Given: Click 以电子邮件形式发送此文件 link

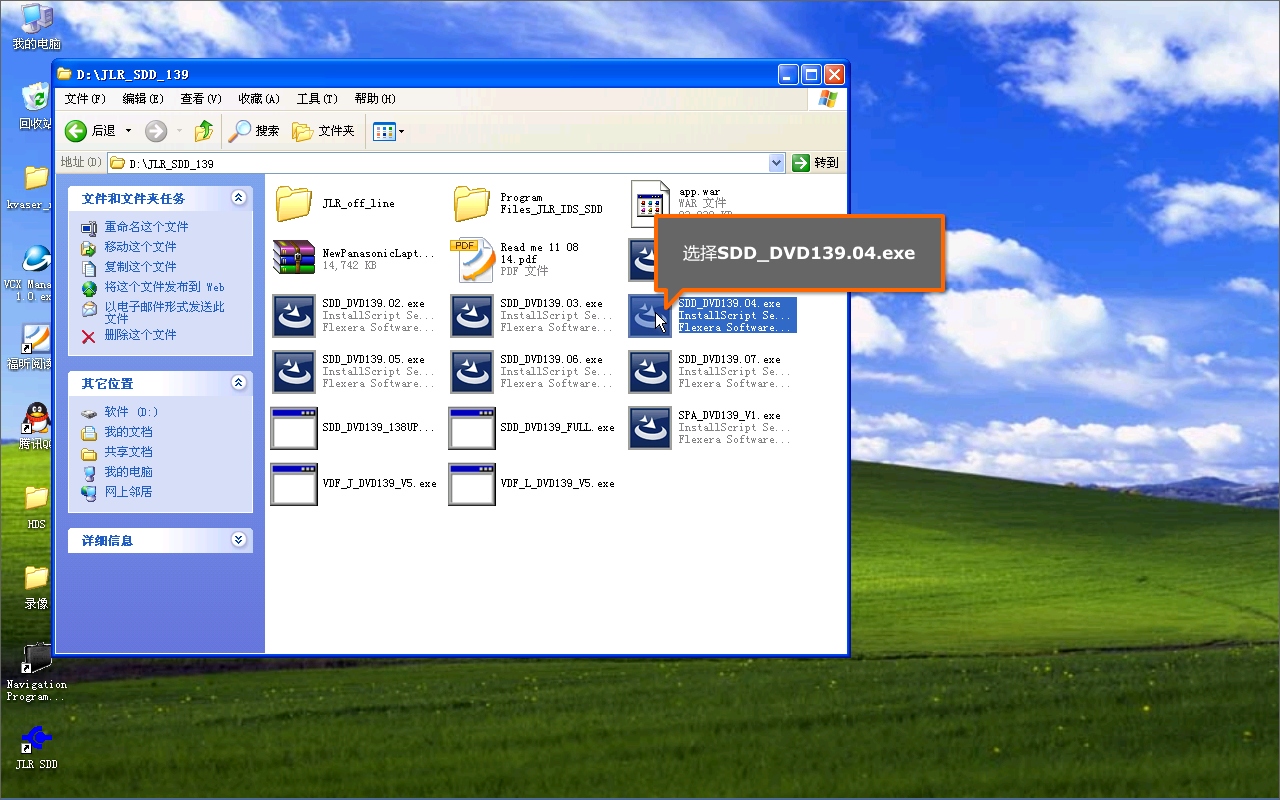Looking at the screenshot, I should (x=164, y=313).
